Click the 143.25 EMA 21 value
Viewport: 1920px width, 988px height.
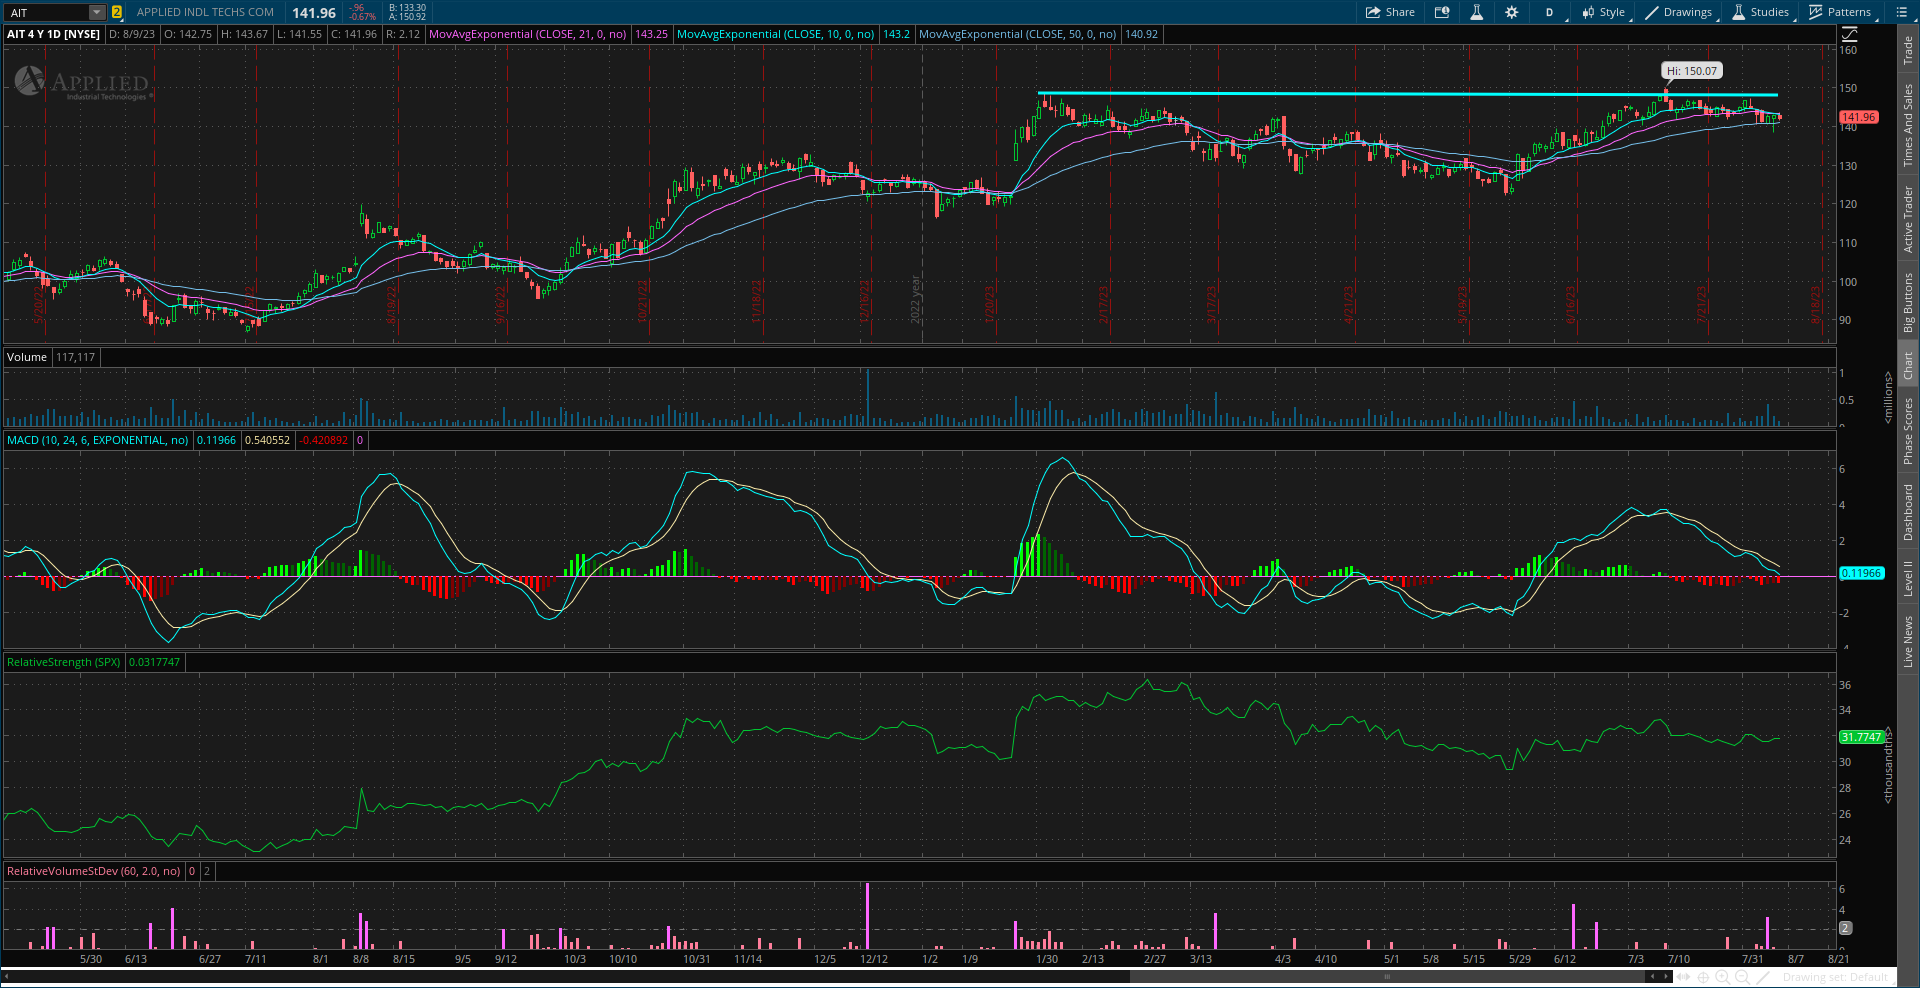[651, 34]
